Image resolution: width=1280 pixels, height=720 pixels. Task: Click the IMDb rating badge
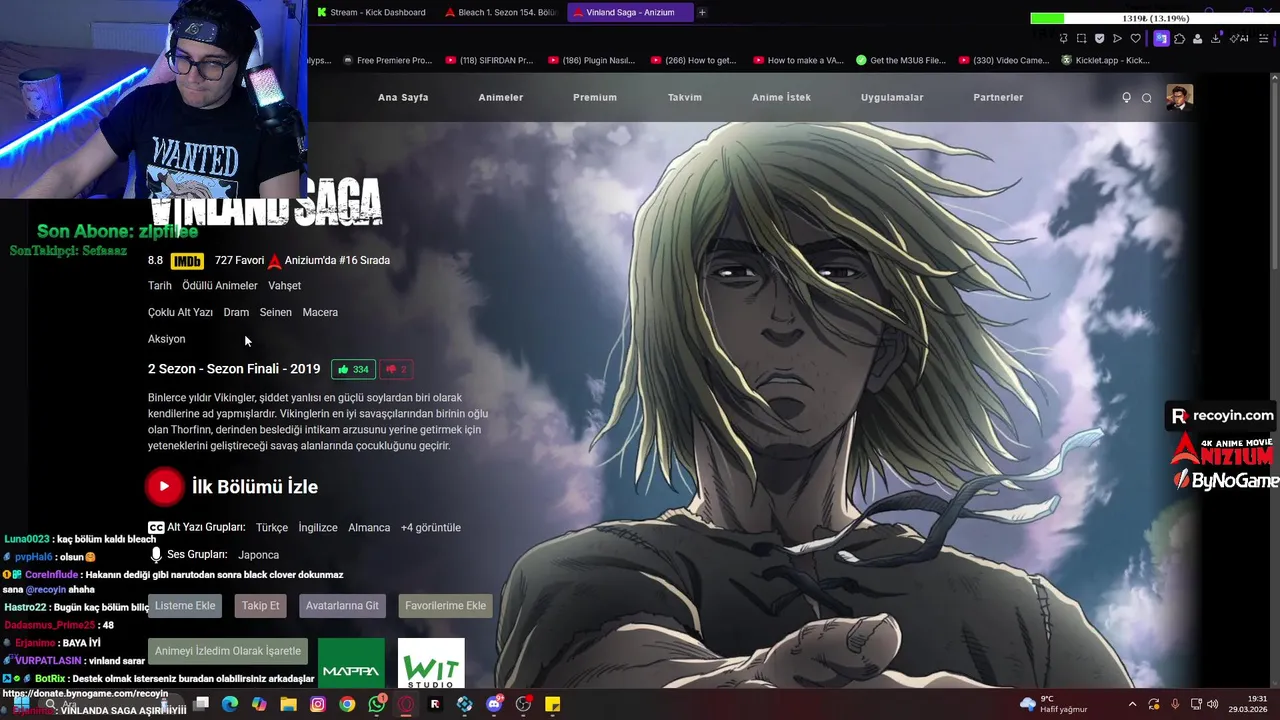187,261
